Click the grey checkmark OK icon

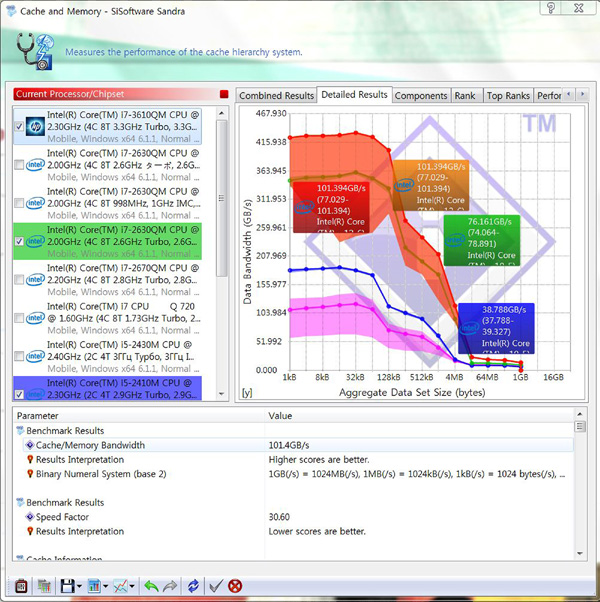pos(215,586)
